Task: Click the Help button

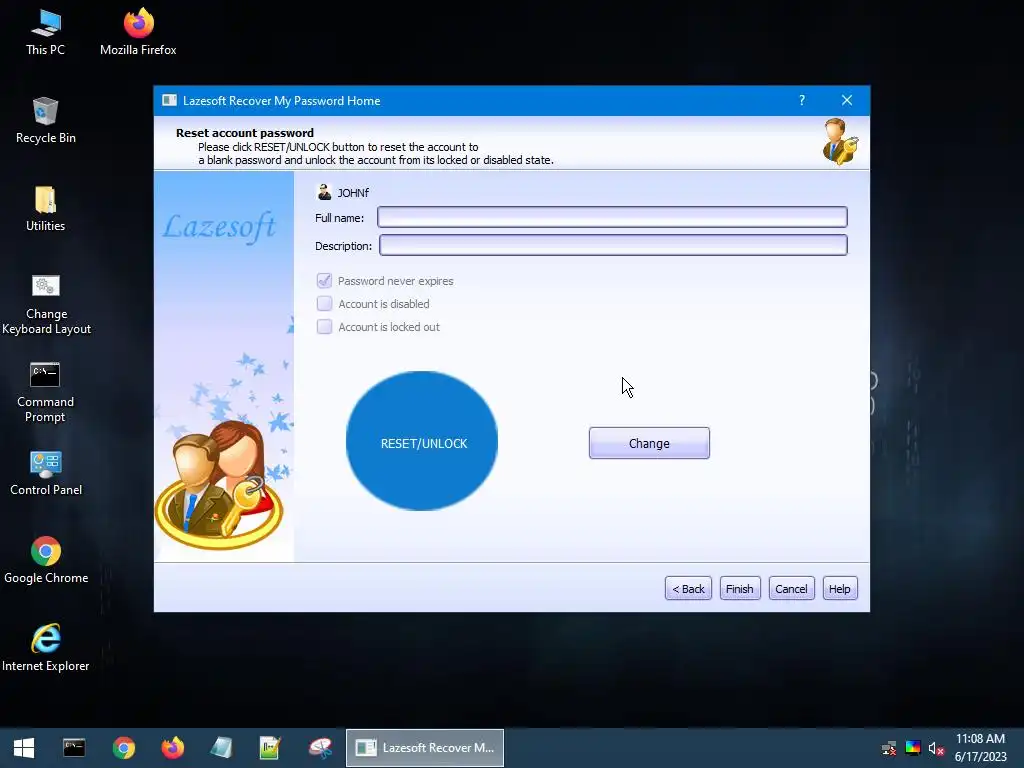Action: [x=840, y=588]
